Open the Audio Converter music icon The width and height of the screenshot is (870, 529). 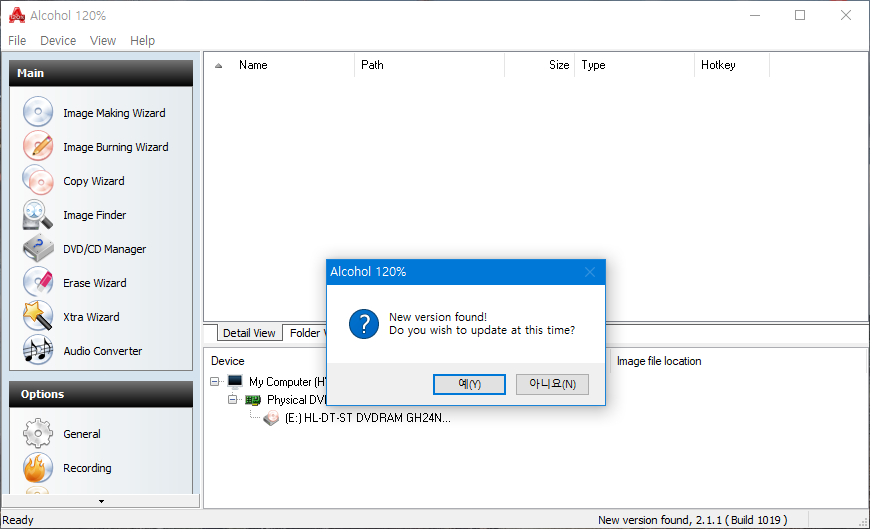(38, 351)
